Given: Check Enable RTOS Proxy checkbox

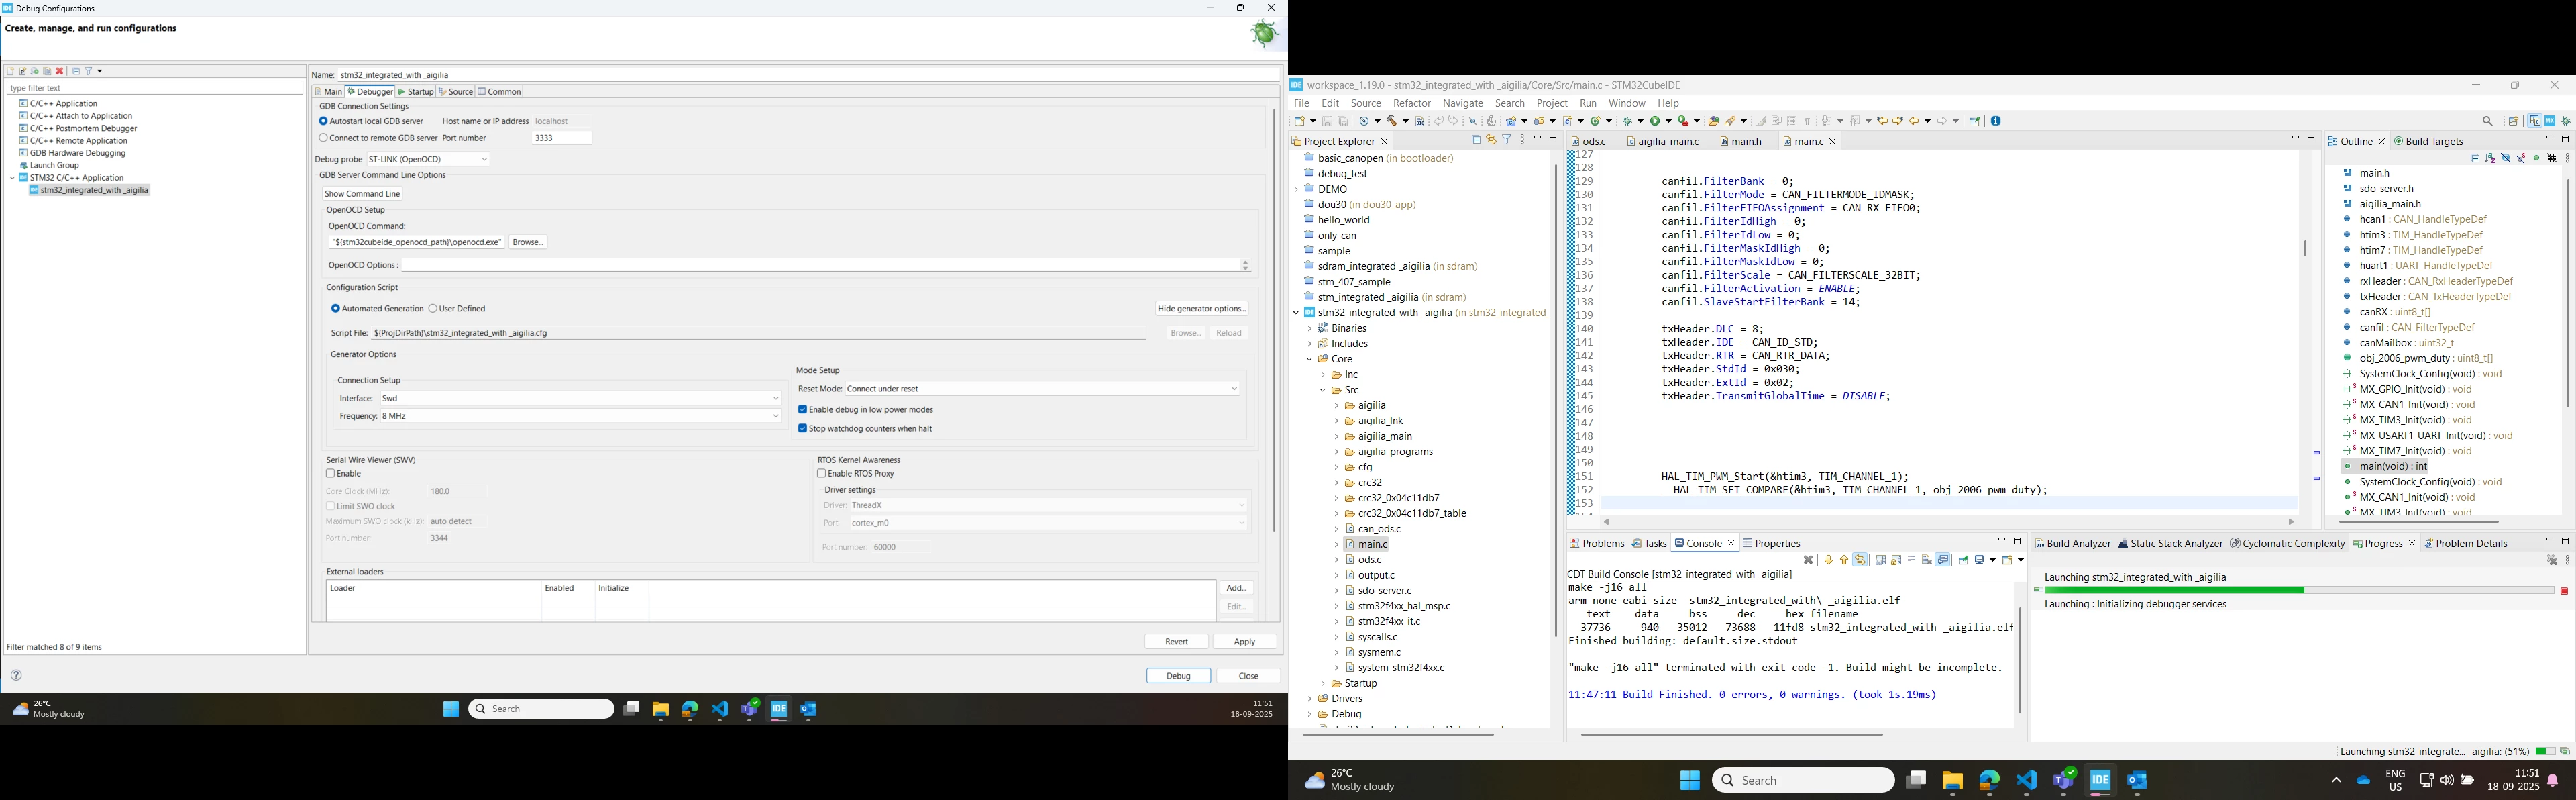Looking at the screenshot, I should tap(821, 474).
